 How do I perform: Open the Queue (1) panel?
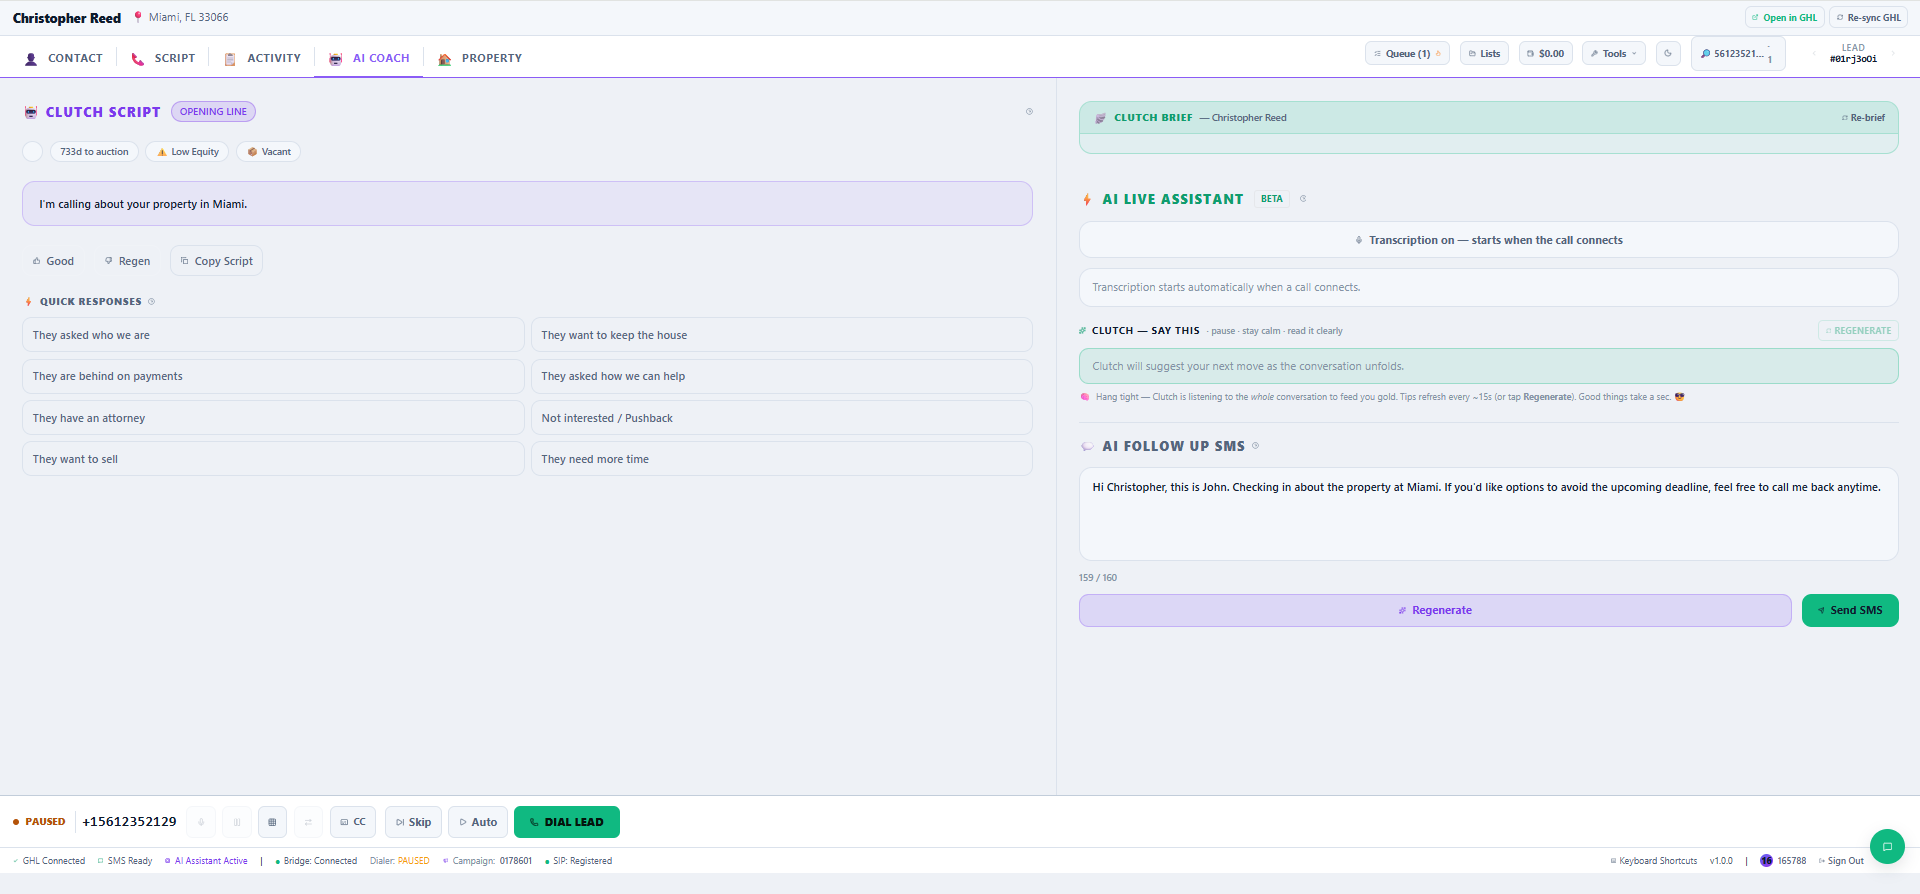coord(1407,54)
